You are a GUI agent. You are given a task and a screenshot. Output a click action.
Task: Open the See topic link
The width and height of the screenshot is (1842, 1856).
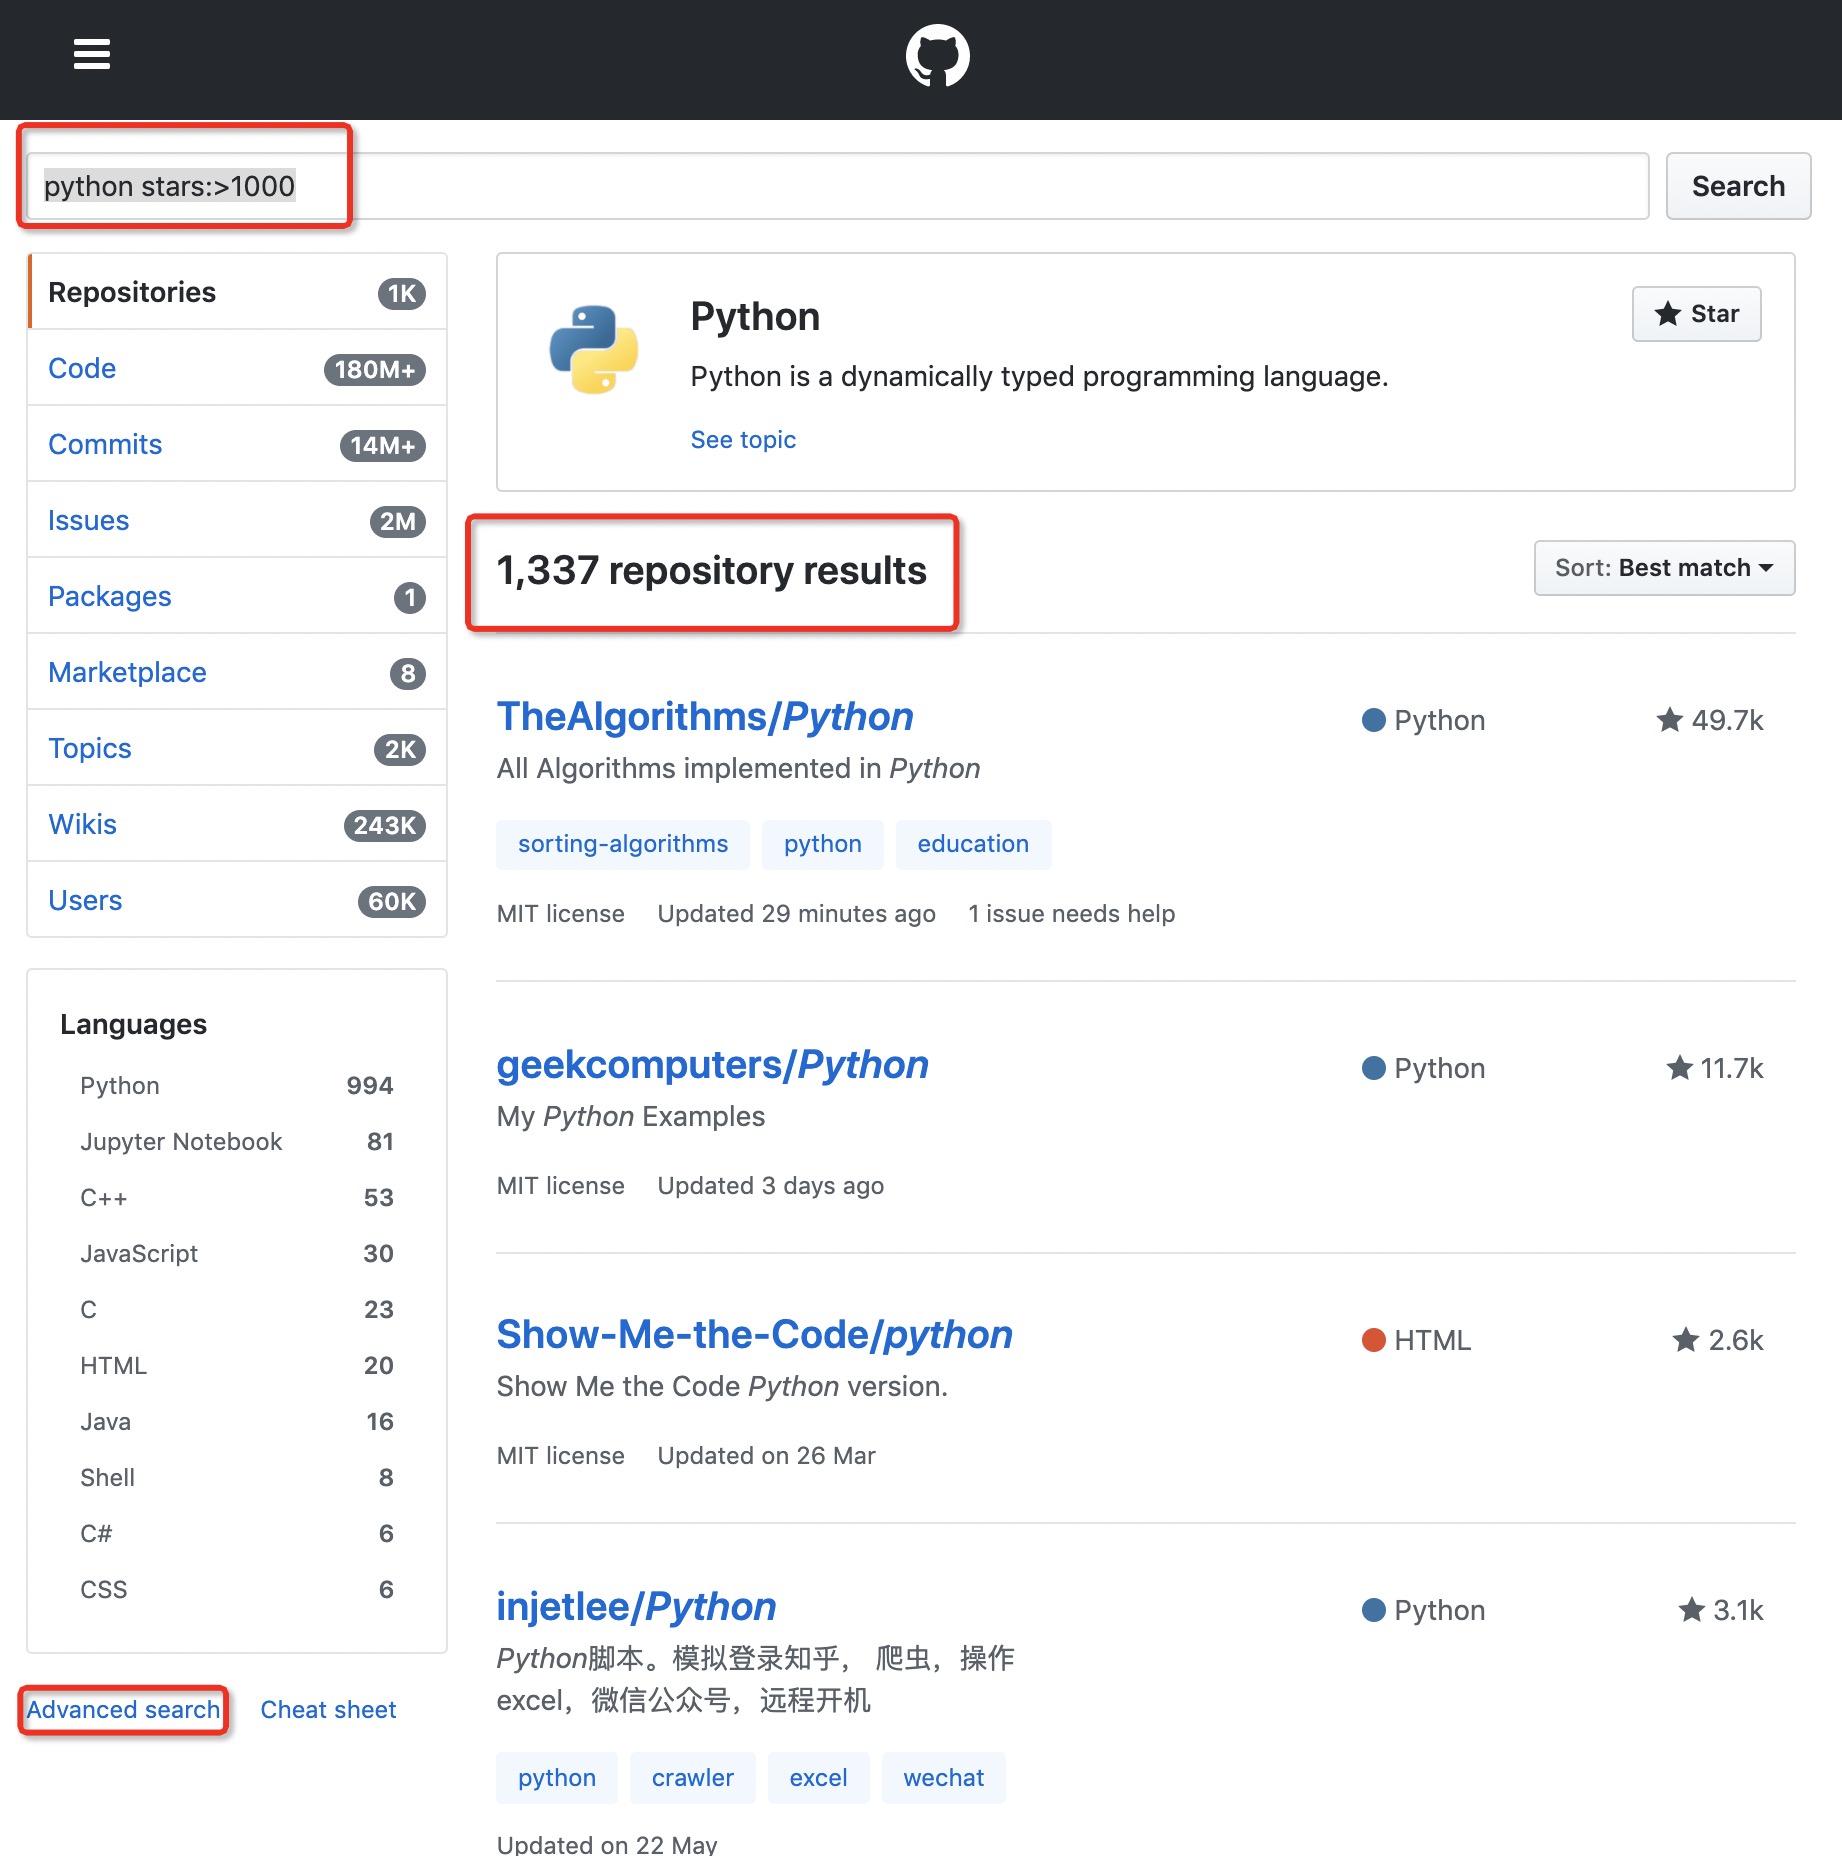click(x=743, y=440)
